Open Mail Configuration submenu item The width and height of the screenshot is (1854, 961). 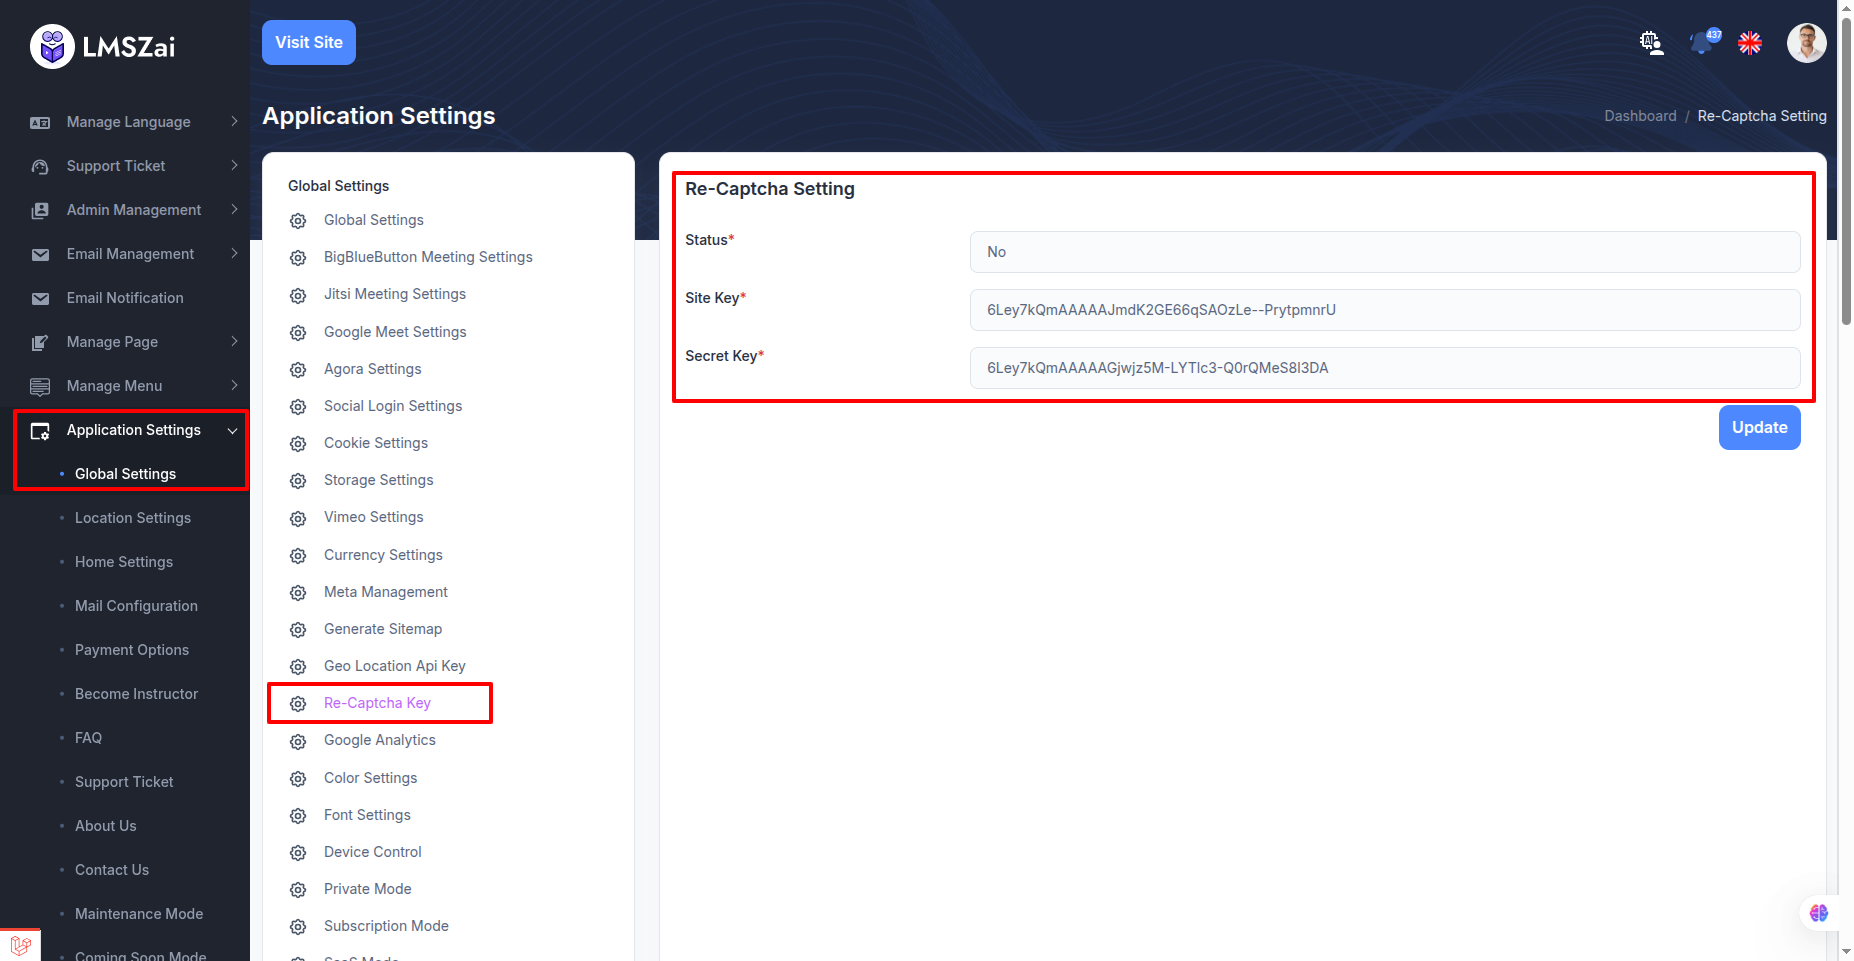(136, 606)
